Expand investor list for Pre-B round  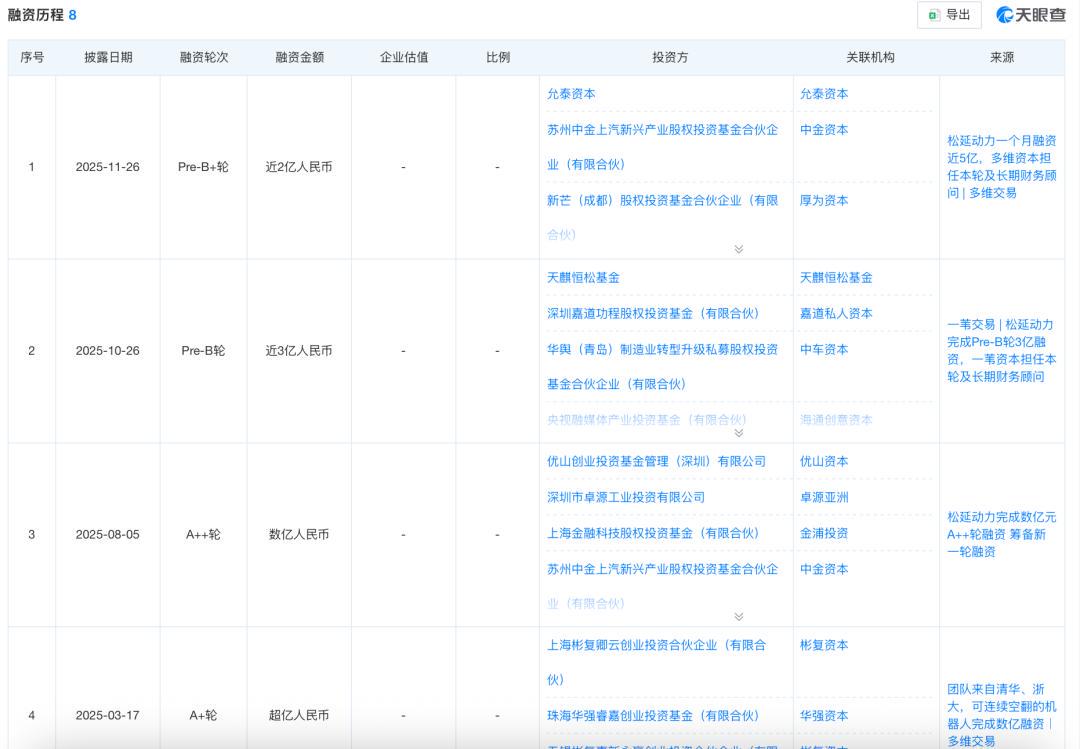click(x=738, y=433)
